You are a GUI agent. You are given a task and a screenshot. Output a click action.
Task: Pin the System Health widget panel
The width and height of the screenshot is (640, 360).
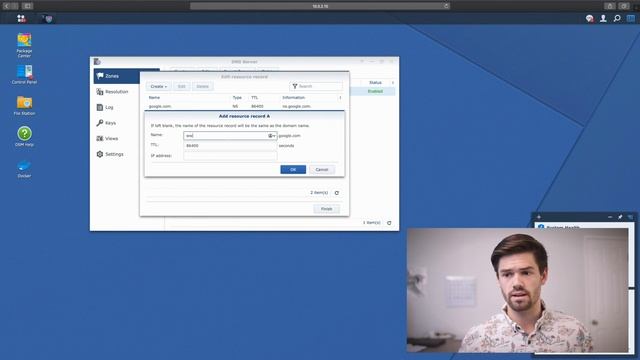point(620,217)
